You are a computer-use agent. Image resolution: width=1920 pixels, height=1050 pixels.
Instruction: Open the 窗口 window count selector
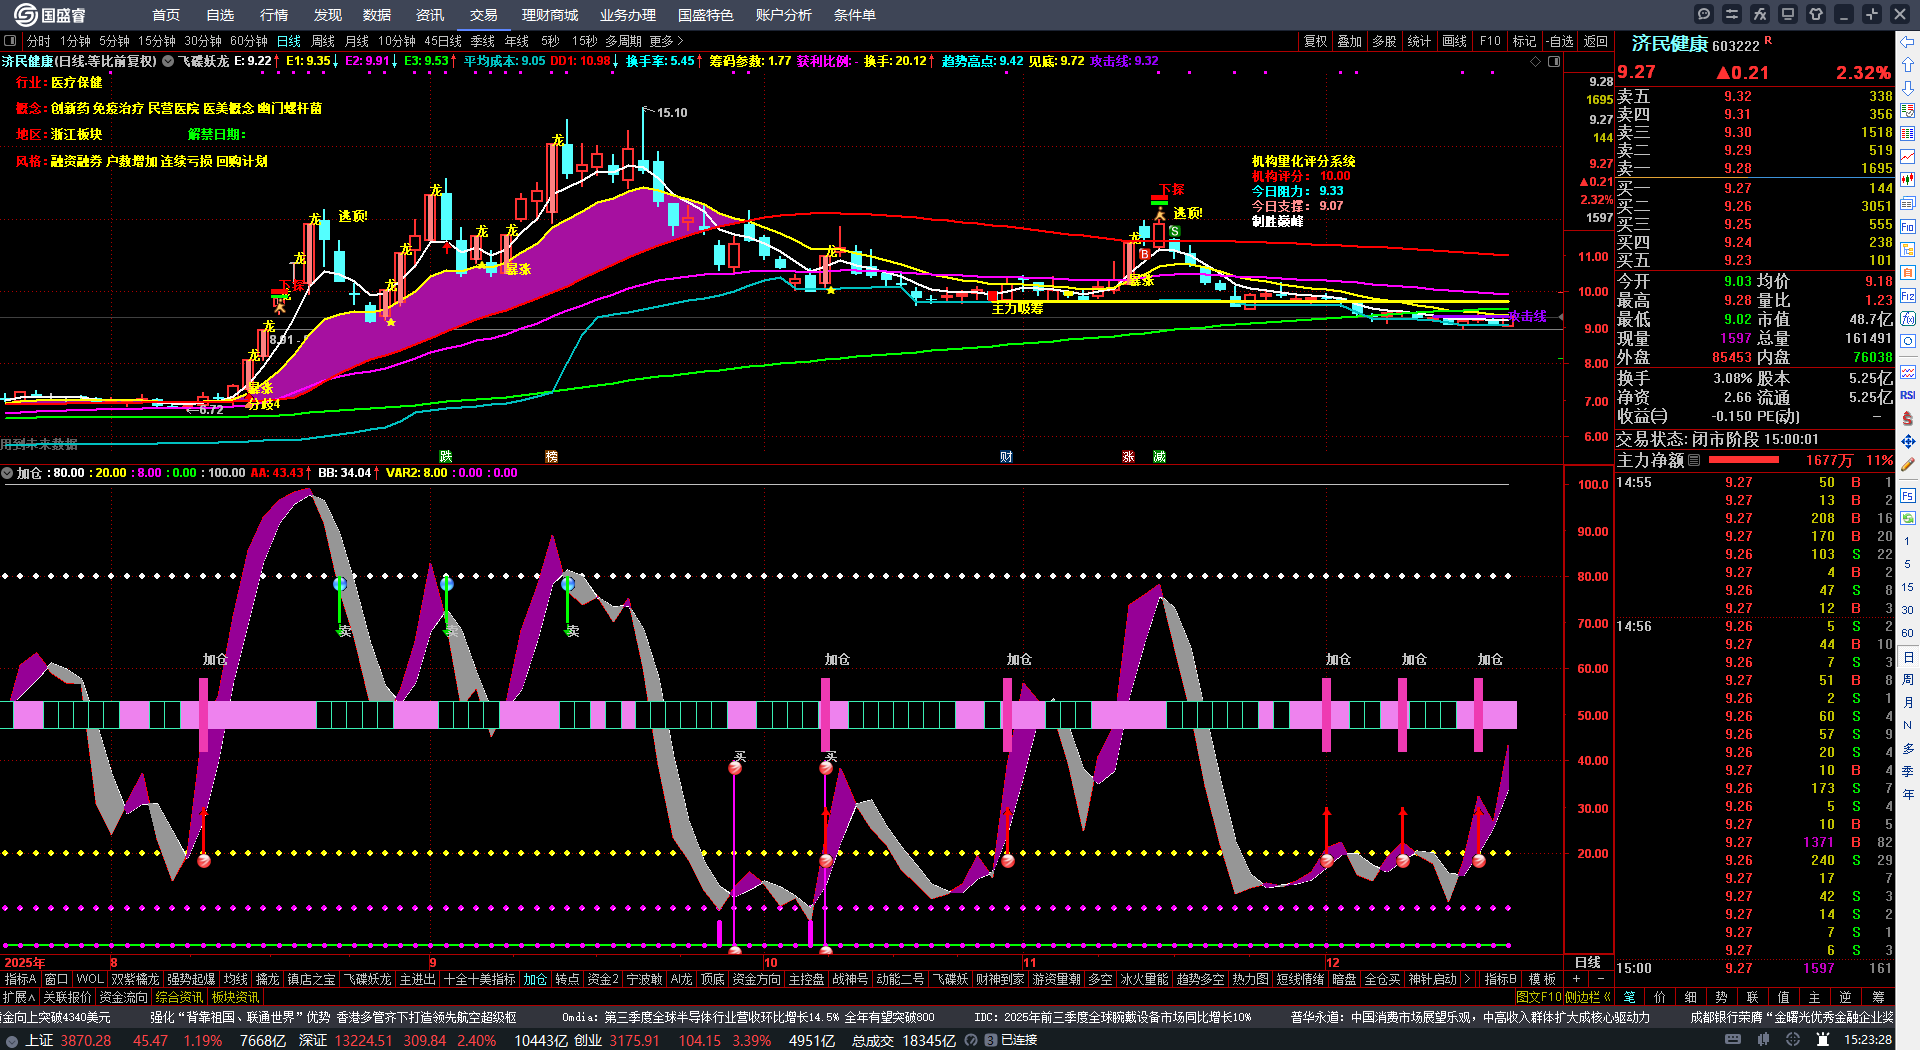[56, 979]
